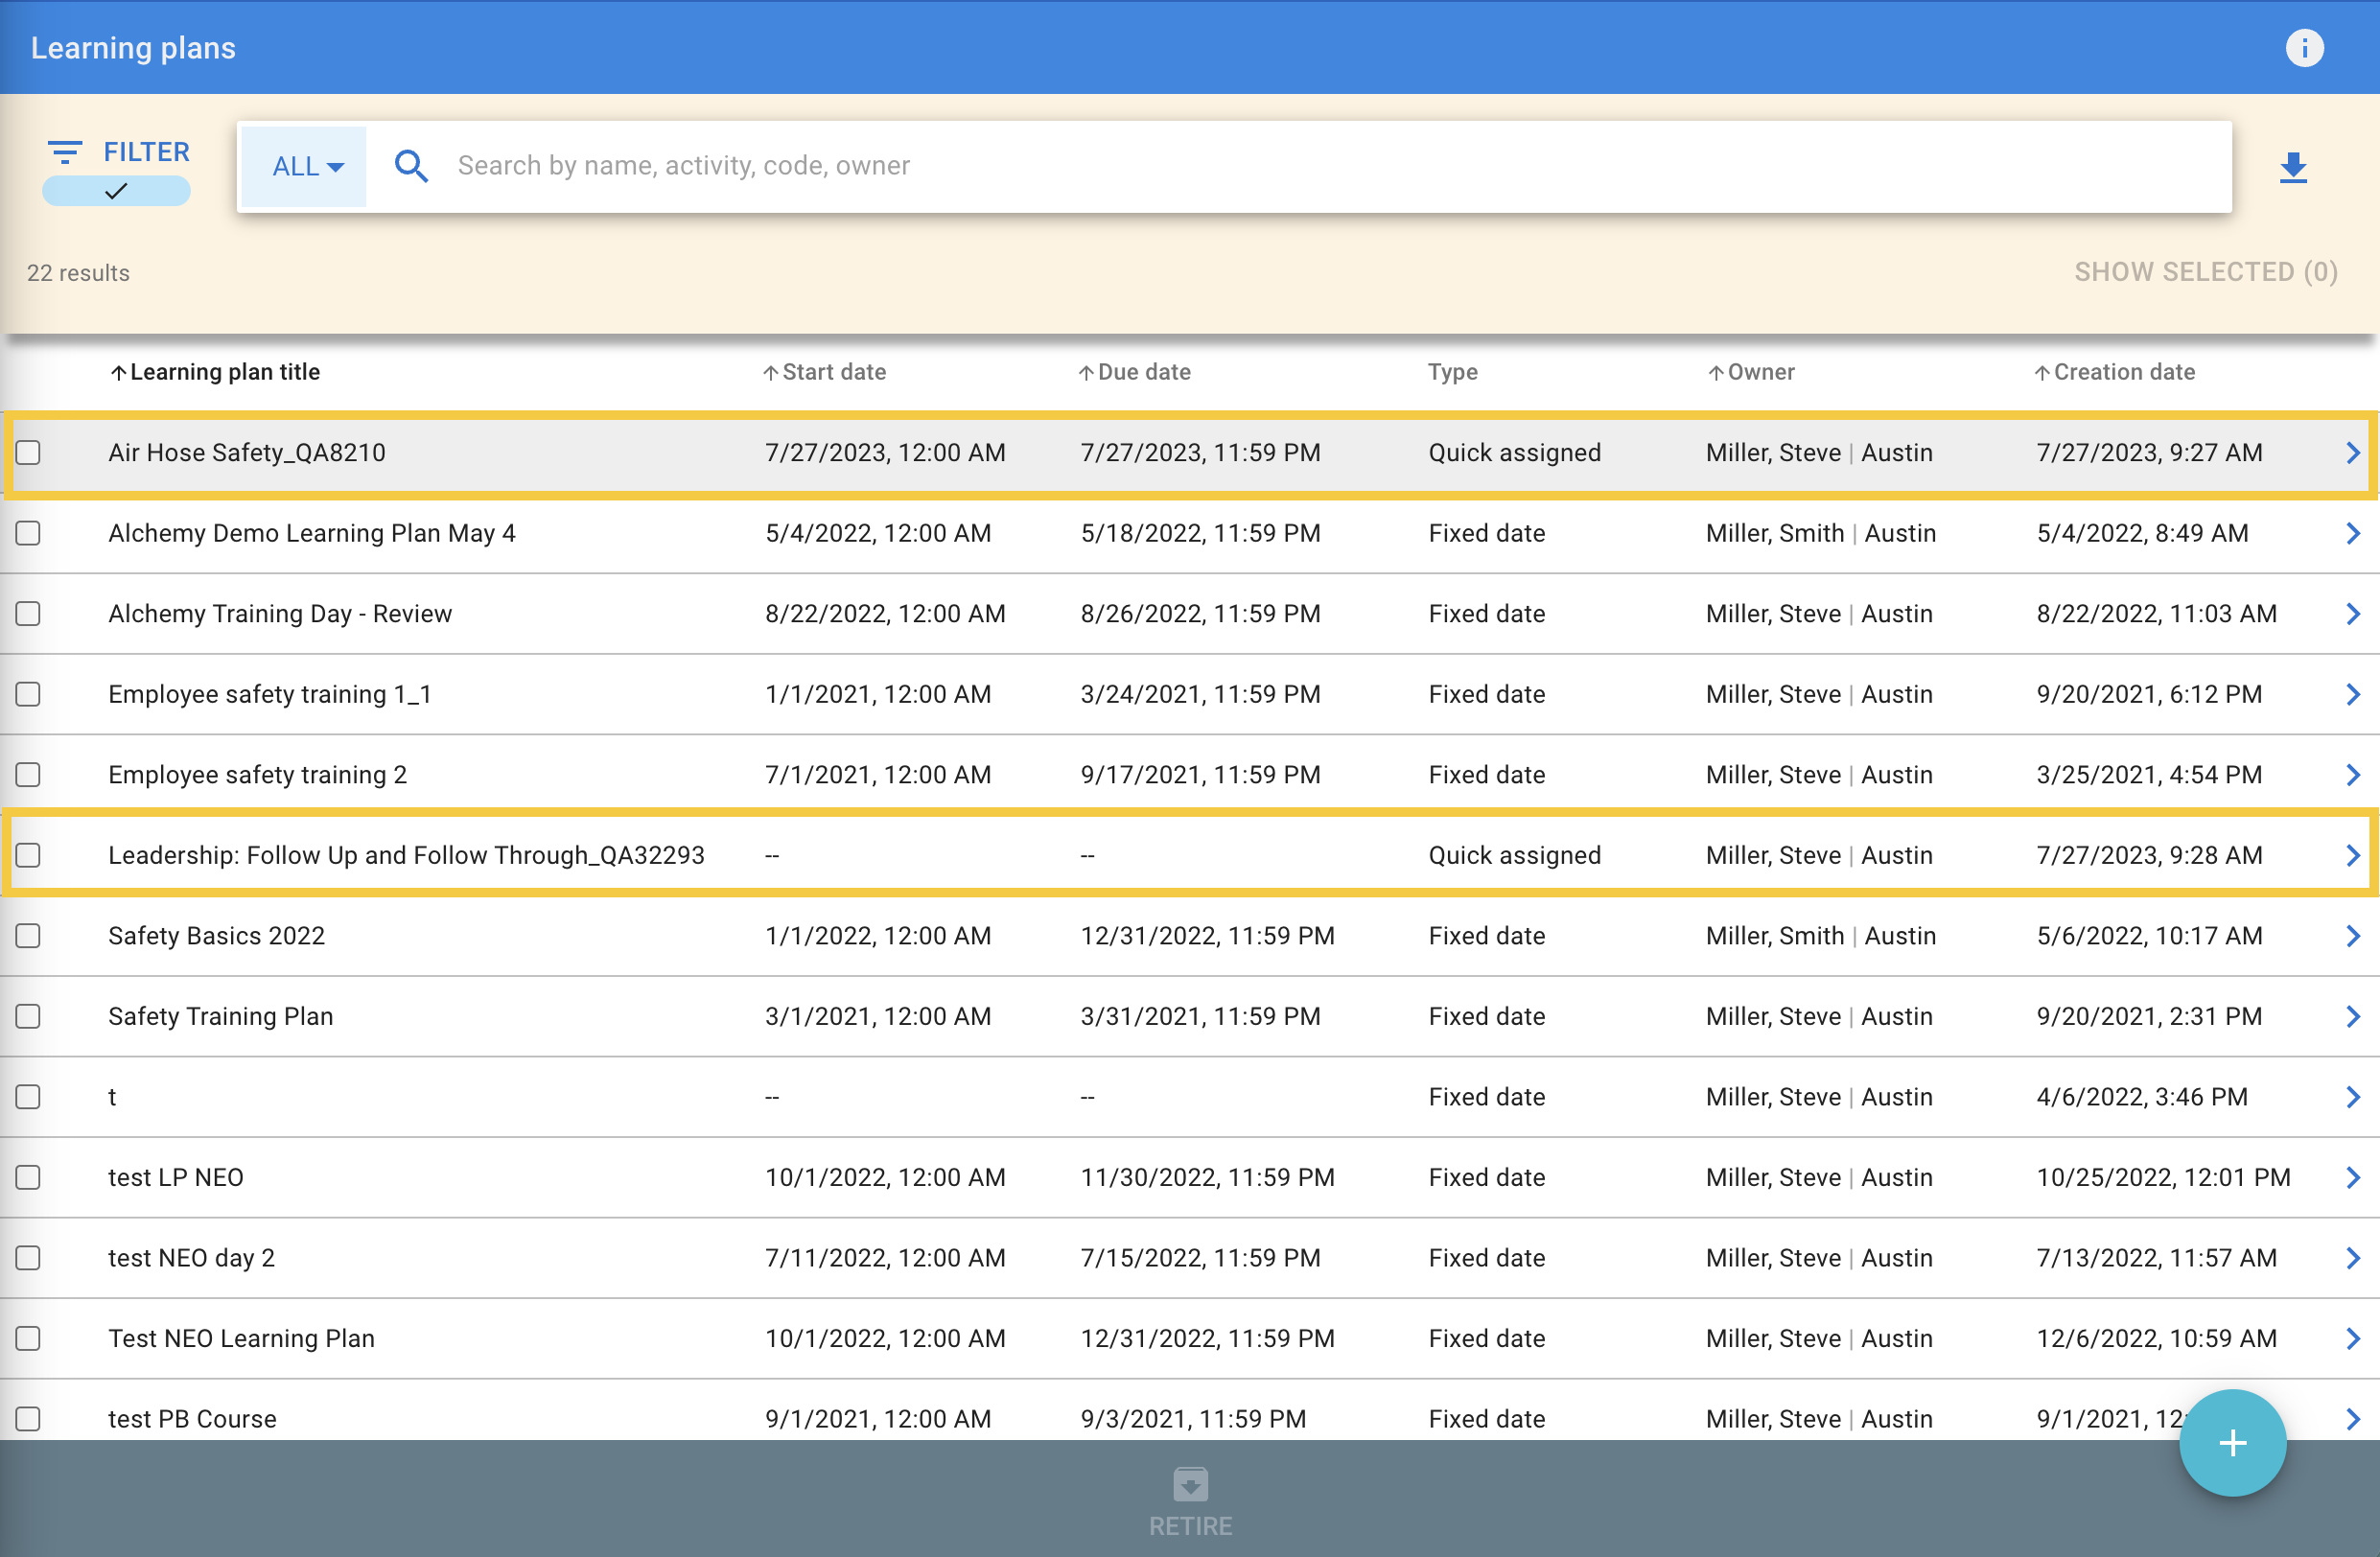Select Air Hose Safety_QA8210 checkbox

point(28,453)
